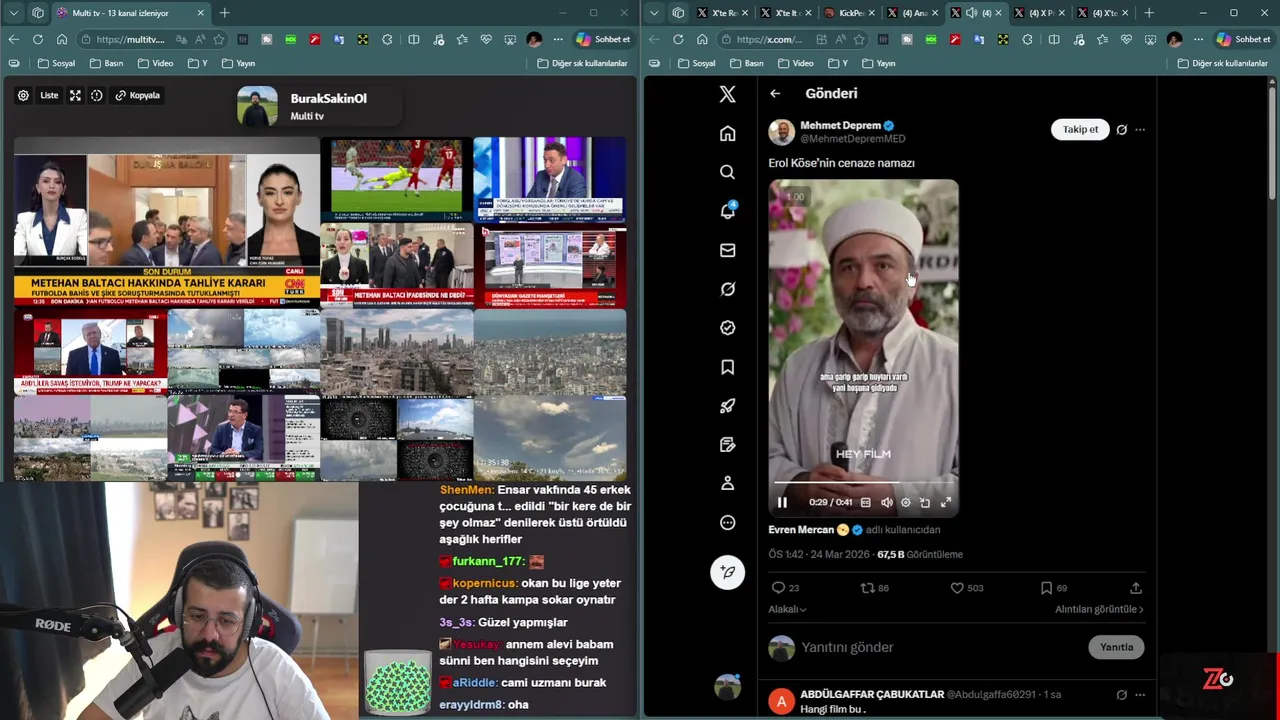Open video settings gear in player
This screenshot has width=1280, height=720.
coord(906,503)
